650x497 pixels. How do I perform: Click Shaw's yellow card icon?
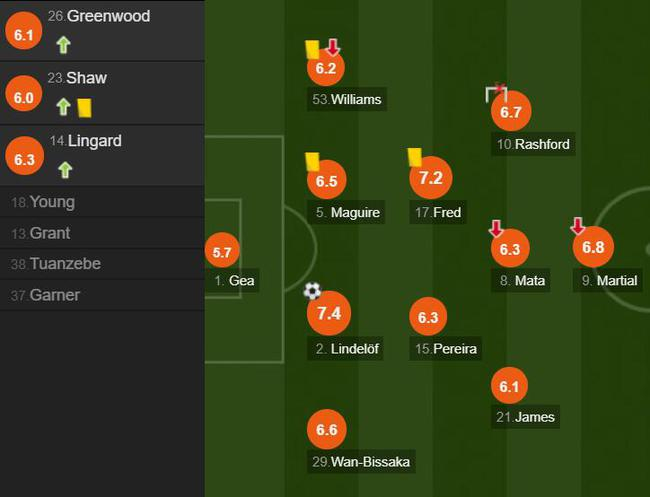[x=84, y=107]
